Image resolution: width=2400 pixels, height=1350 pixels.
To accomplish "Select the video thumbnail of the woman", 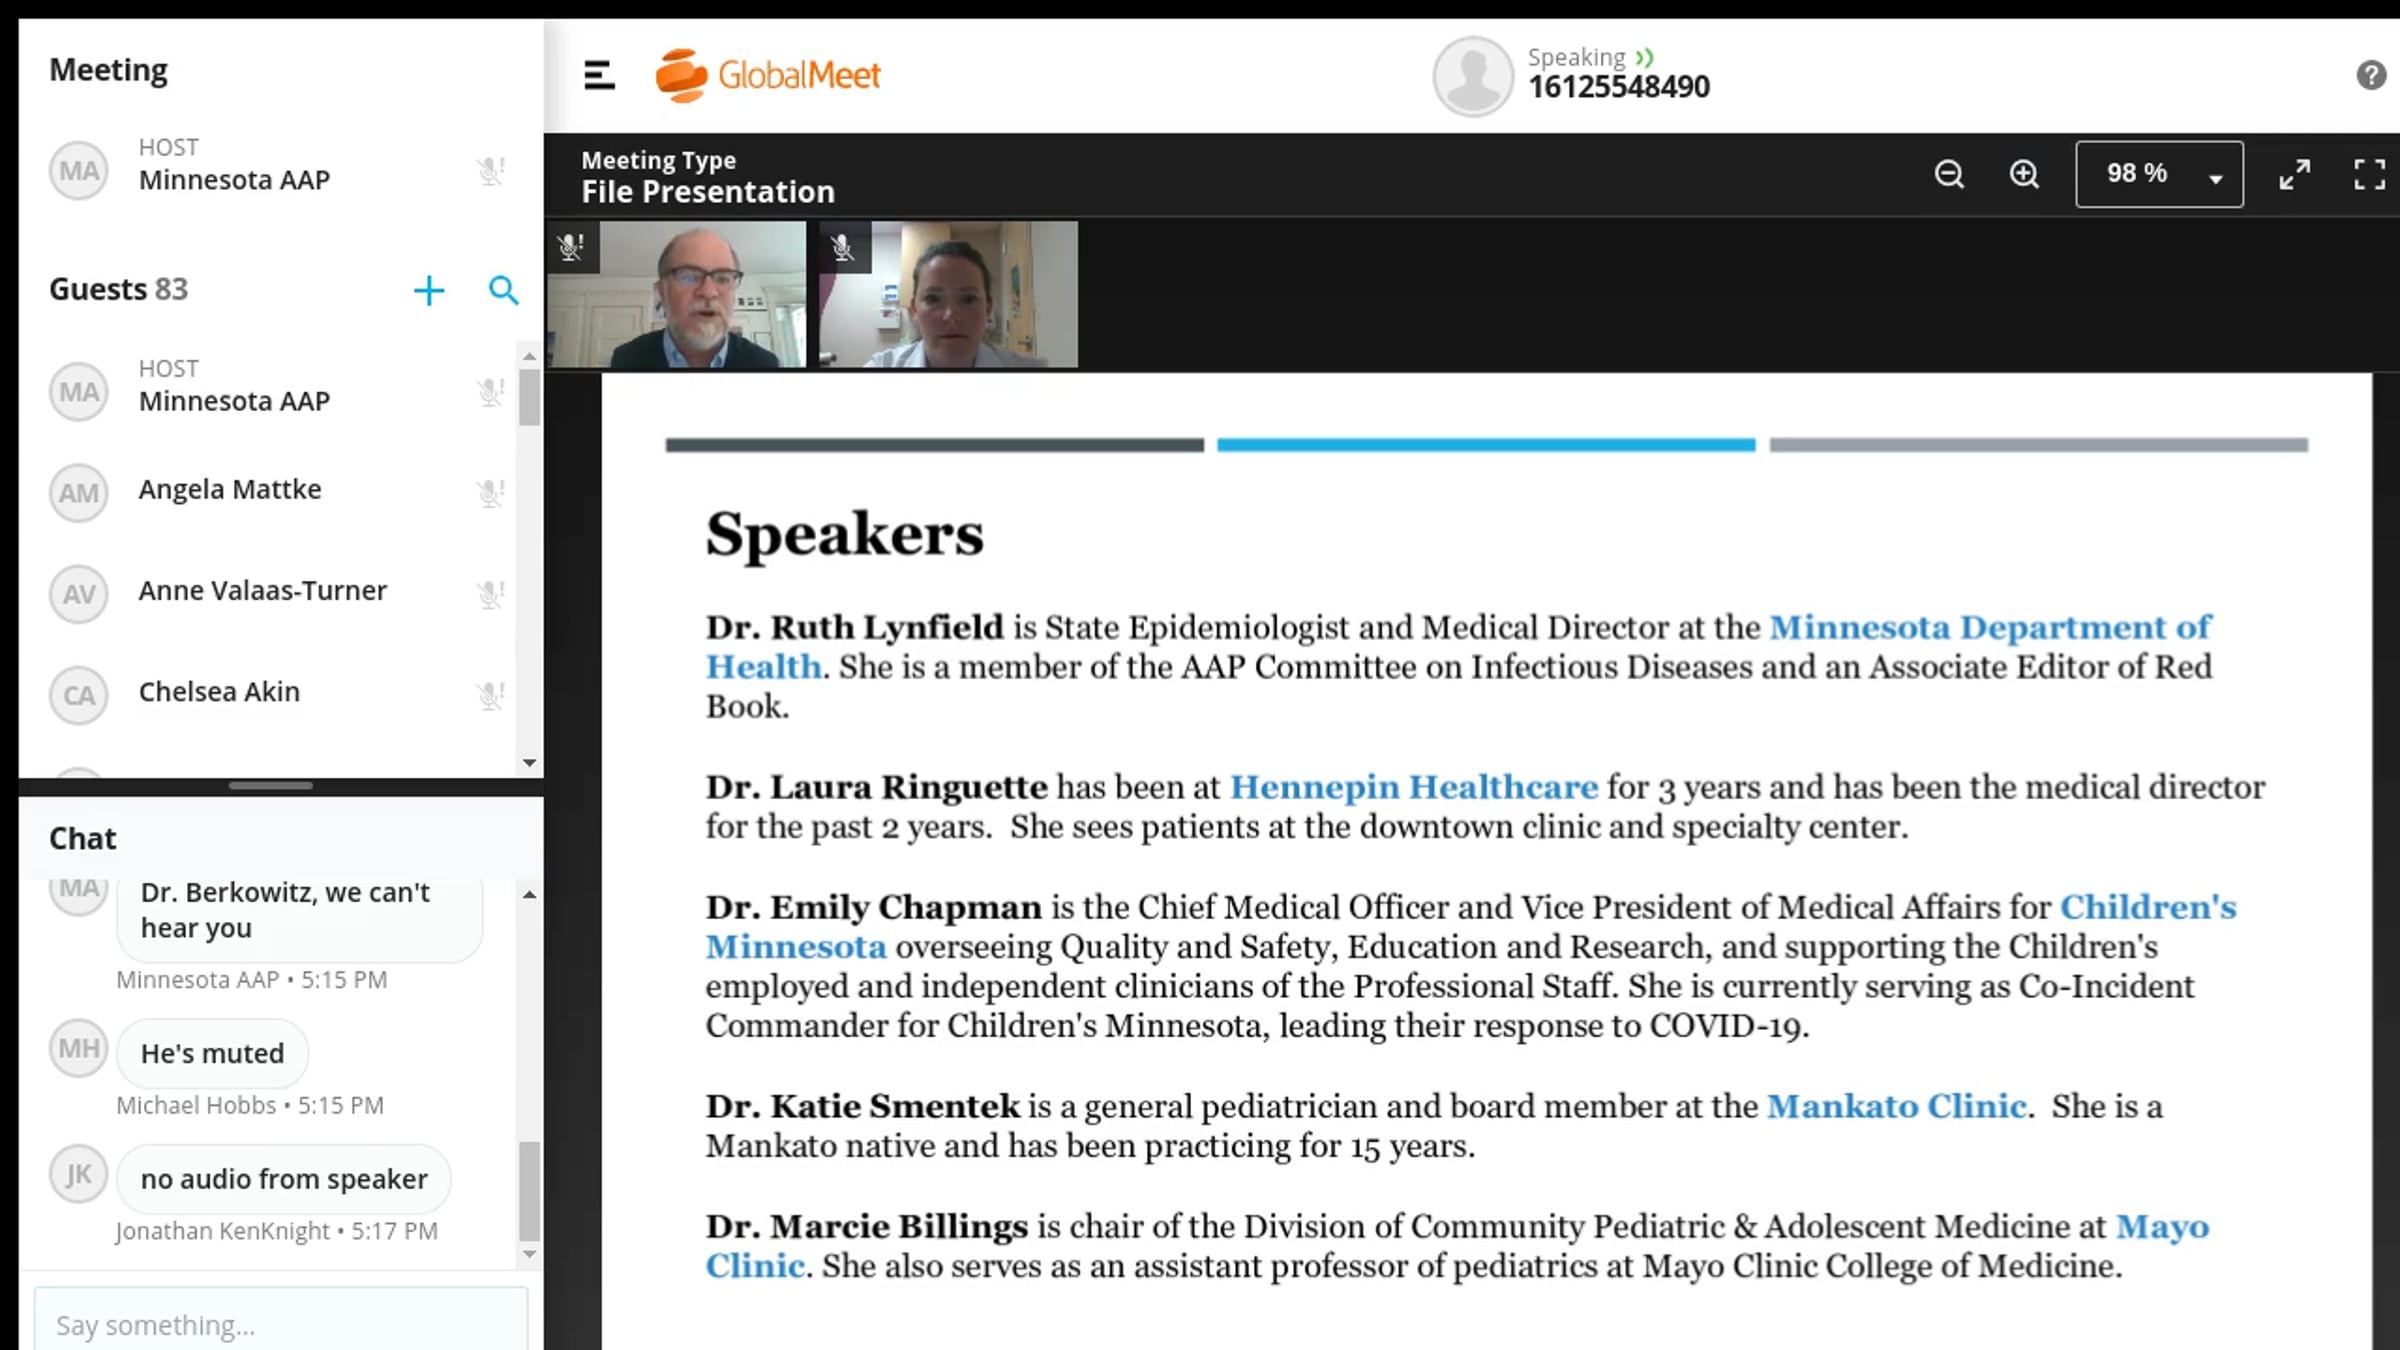I will 949,294.
